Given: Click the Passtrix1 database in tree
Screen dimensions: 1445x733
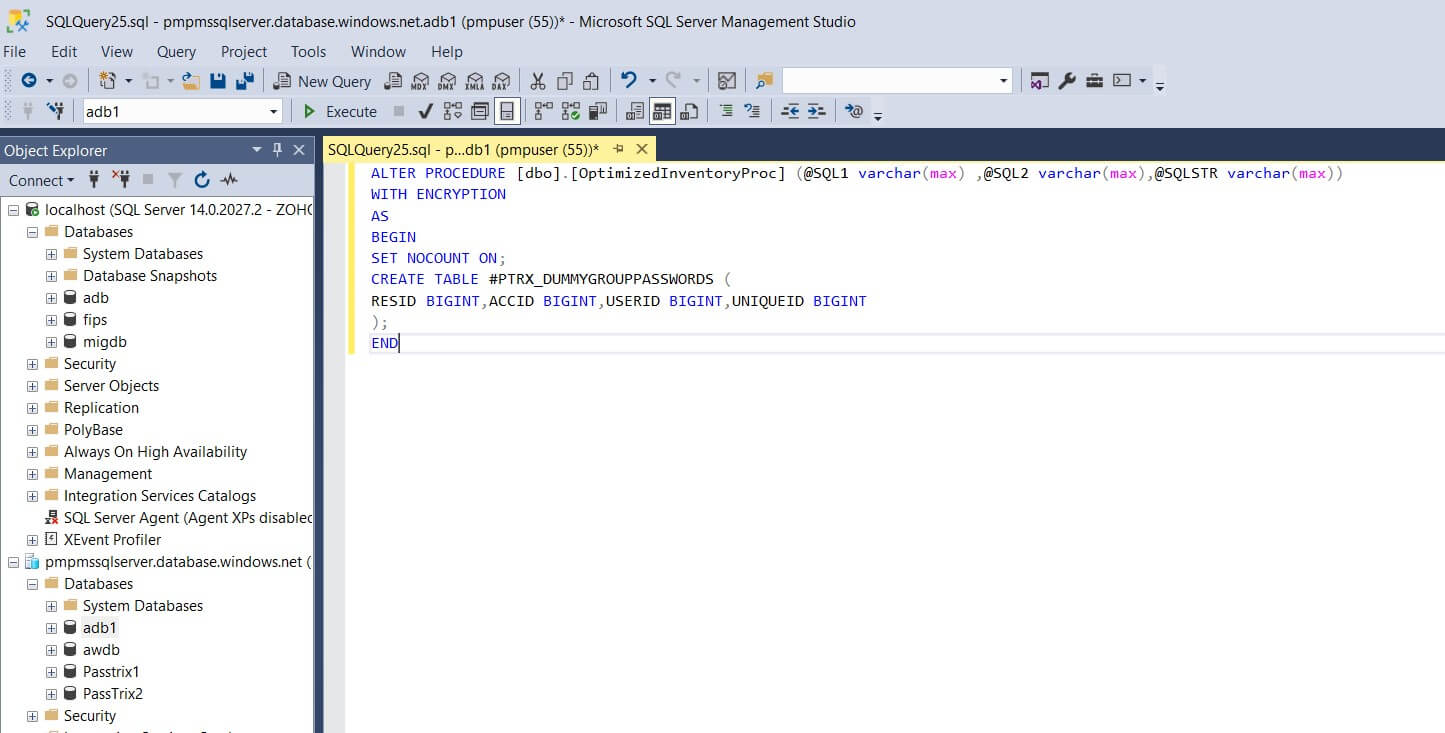Looking at the screenshot, I should pos(111,672).
